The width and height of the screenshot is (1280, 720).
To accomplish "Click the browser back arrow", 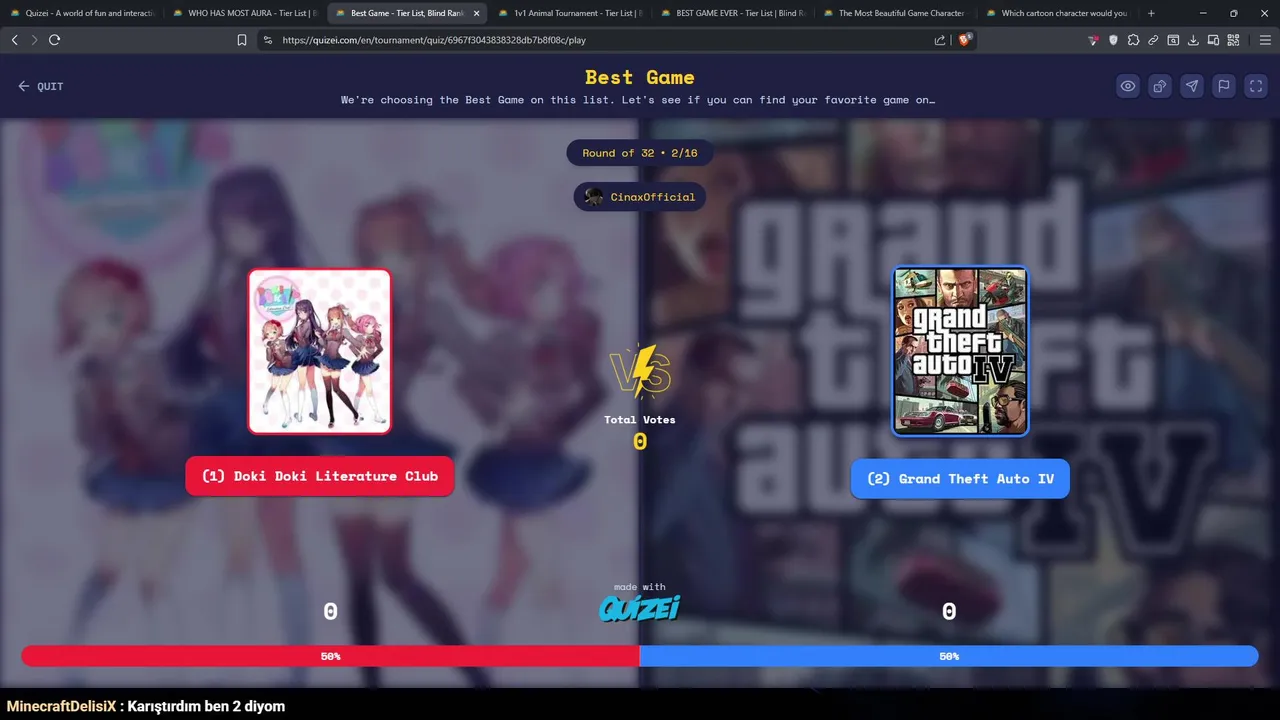I will point(14,40).
